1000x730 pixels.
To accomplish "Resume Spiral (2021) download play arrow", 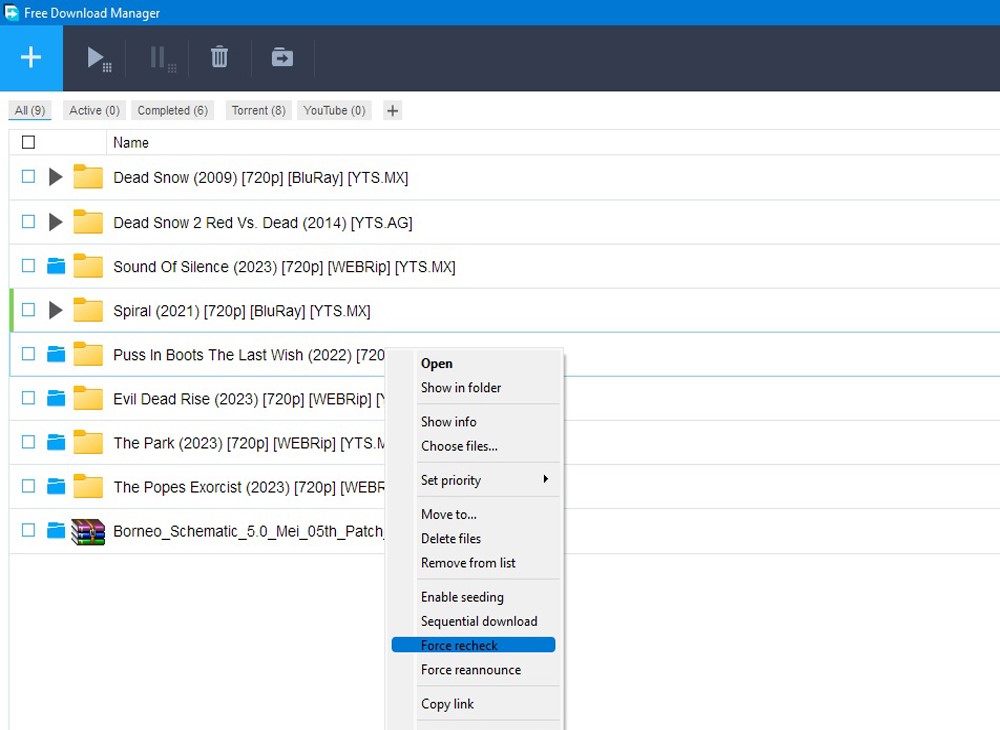I will pyautogui.click(x=55, y=310).
